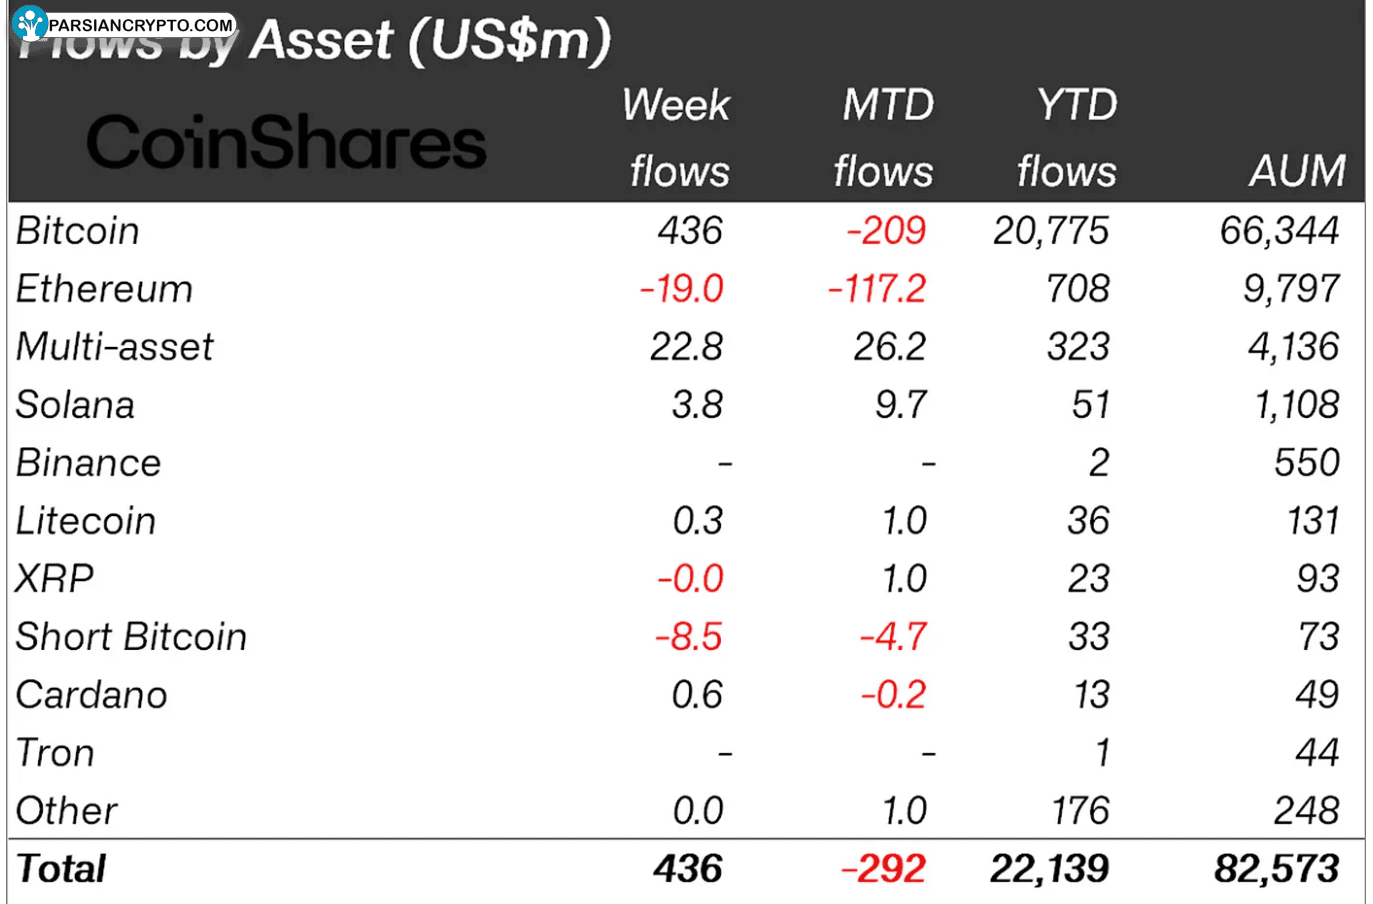Select the MTD flows column header
This screenshot has width=1373, height=904.
[884, 138]
